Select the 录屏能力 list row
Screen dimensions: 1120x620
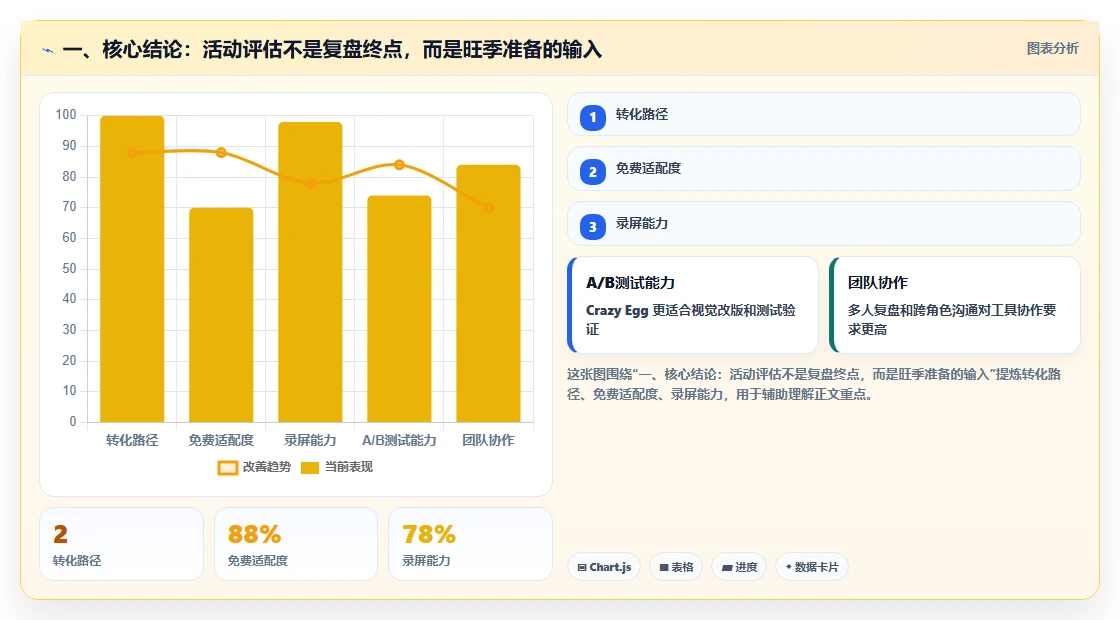(824, 224)
